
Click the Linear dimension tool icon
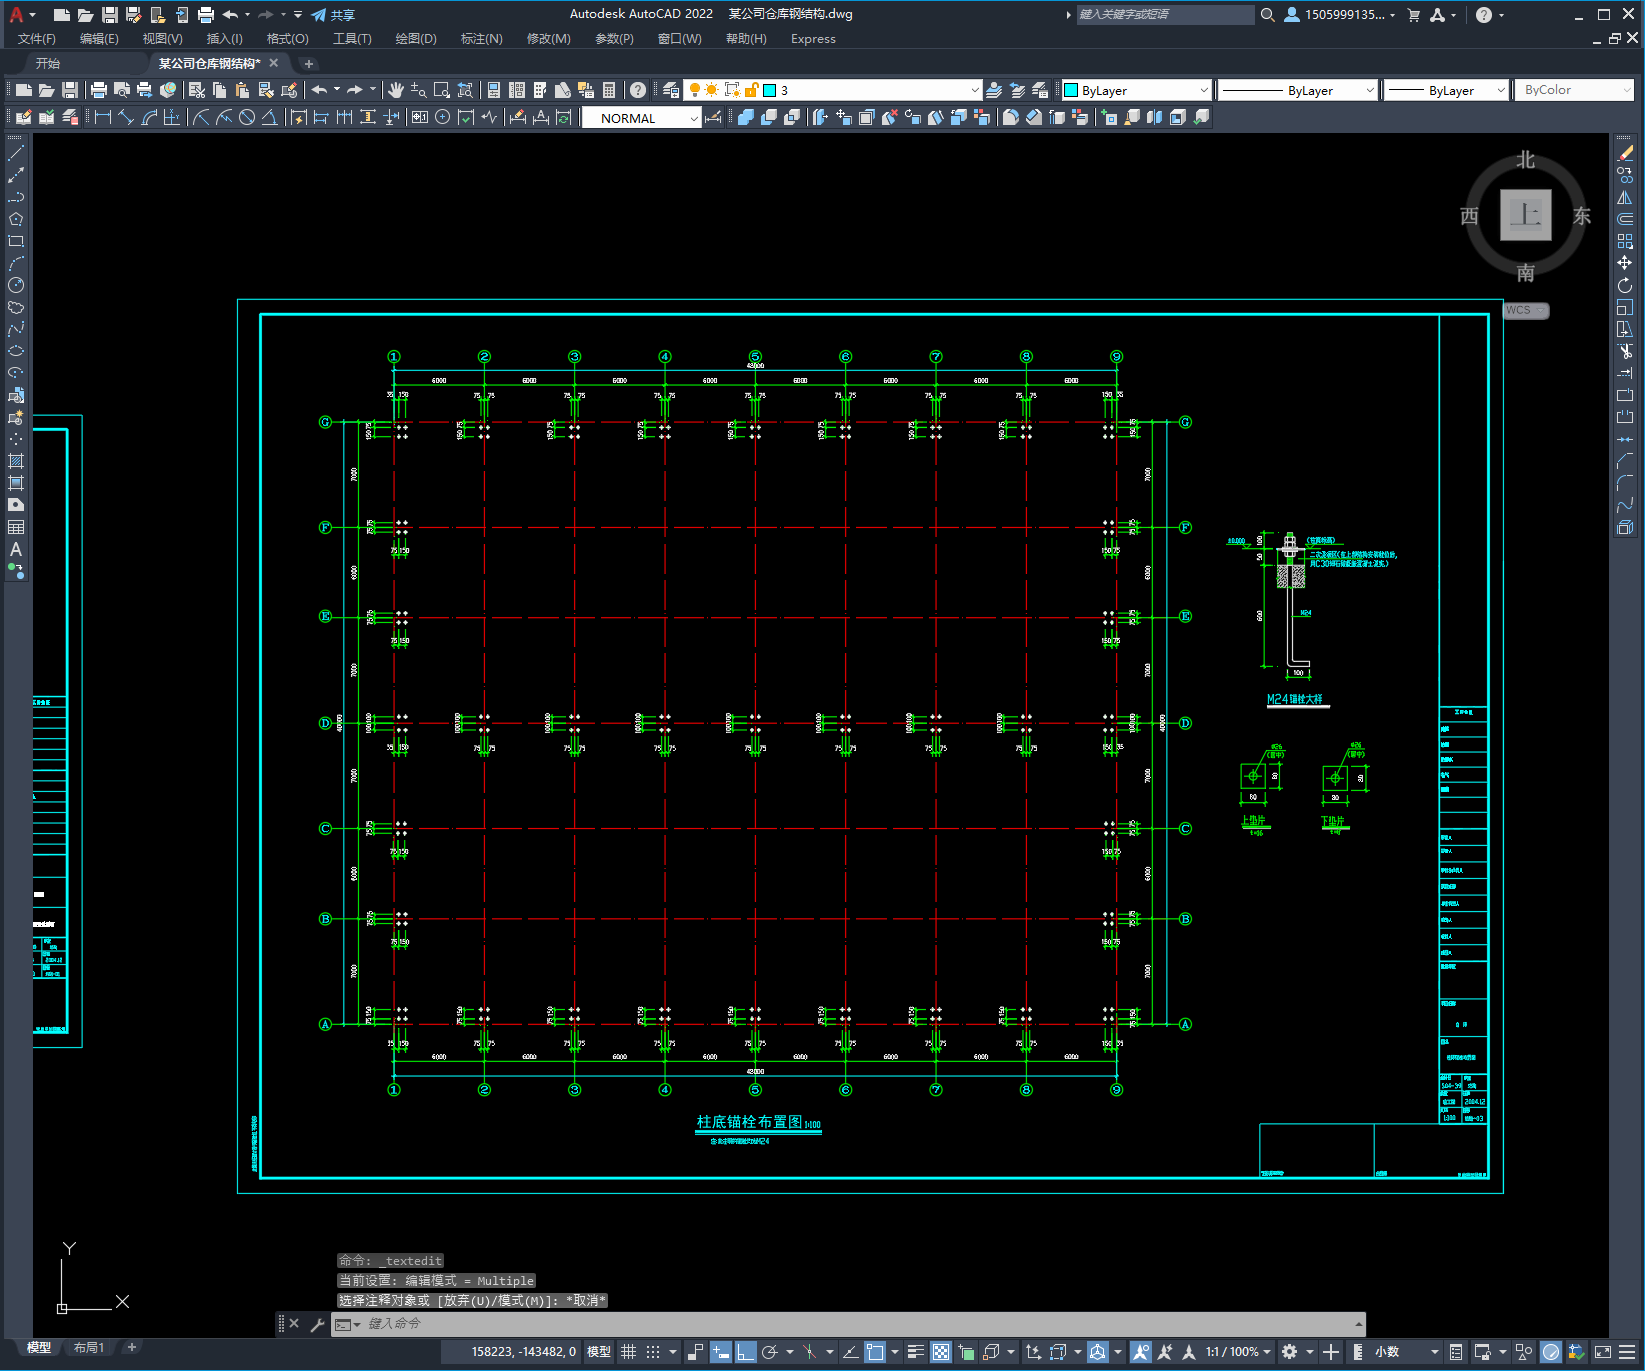[102, 117]
